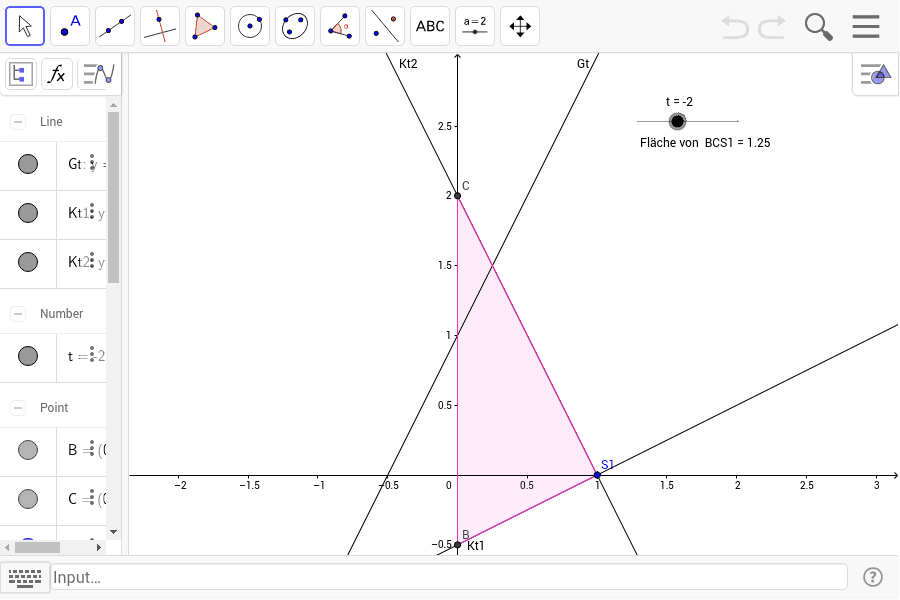Click the Kt2 line label
900x600 pixels.
pos(408,64)
